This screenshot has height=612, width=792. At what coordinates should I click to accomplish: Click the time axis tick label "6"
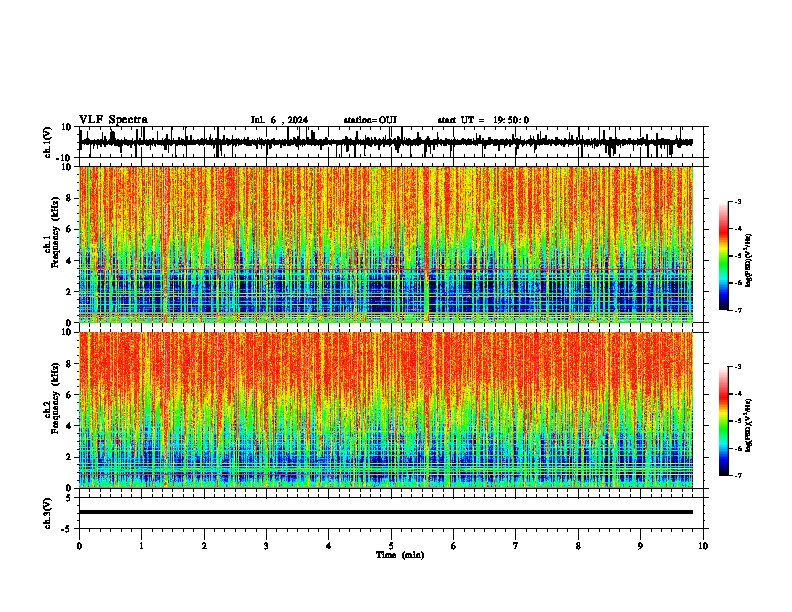click(454, 546)
